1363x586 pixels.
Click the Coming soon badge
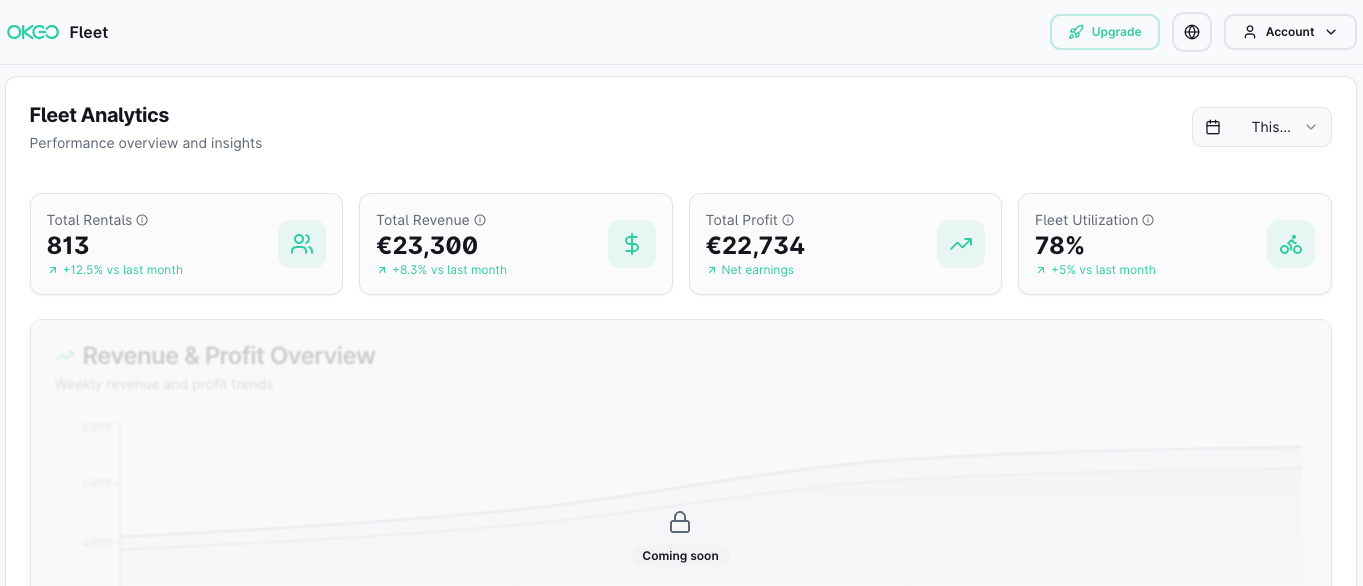680,556
